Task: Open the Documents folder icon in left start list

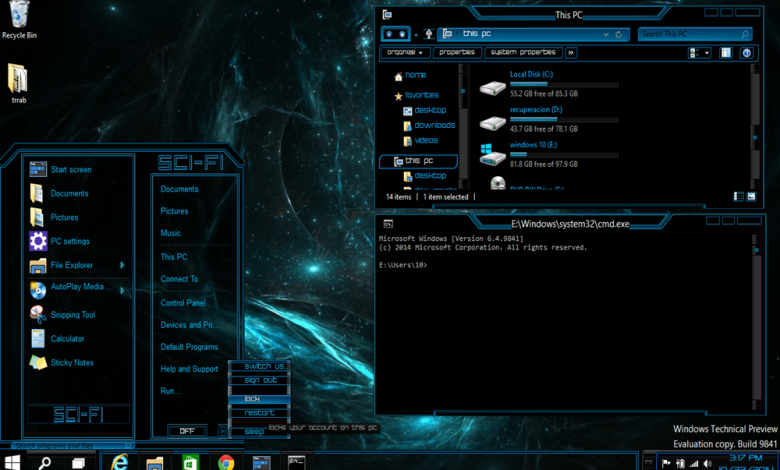Action: click(x=37, y=193)
